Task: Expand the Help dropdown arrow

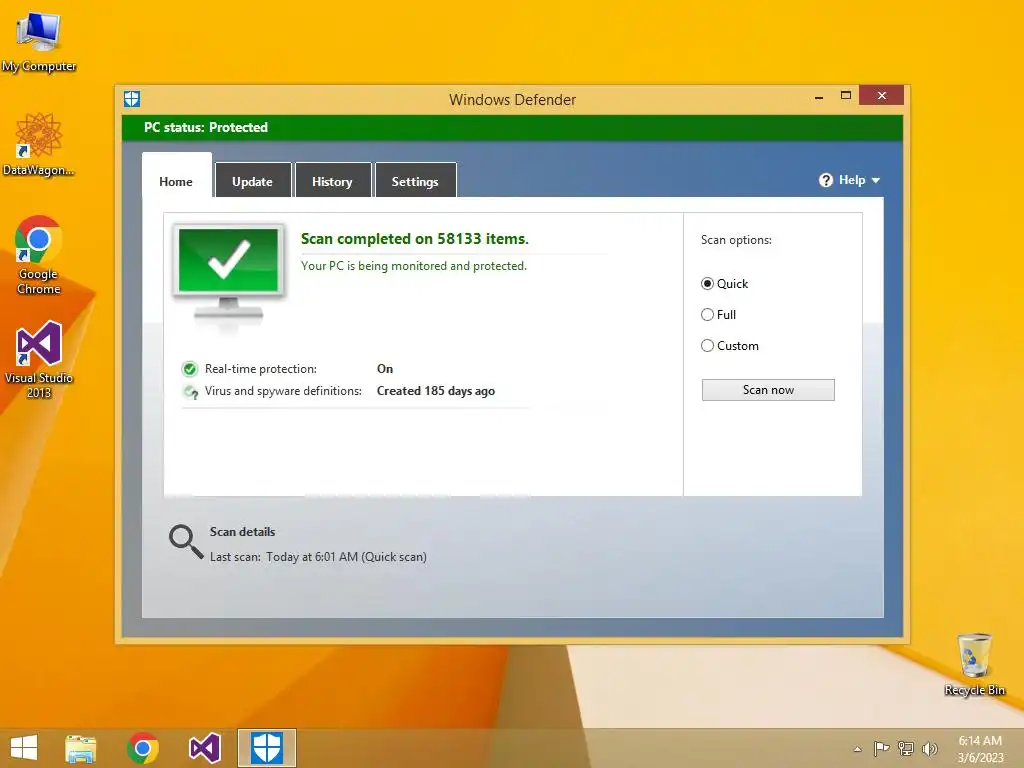Action: coord(876,180)
